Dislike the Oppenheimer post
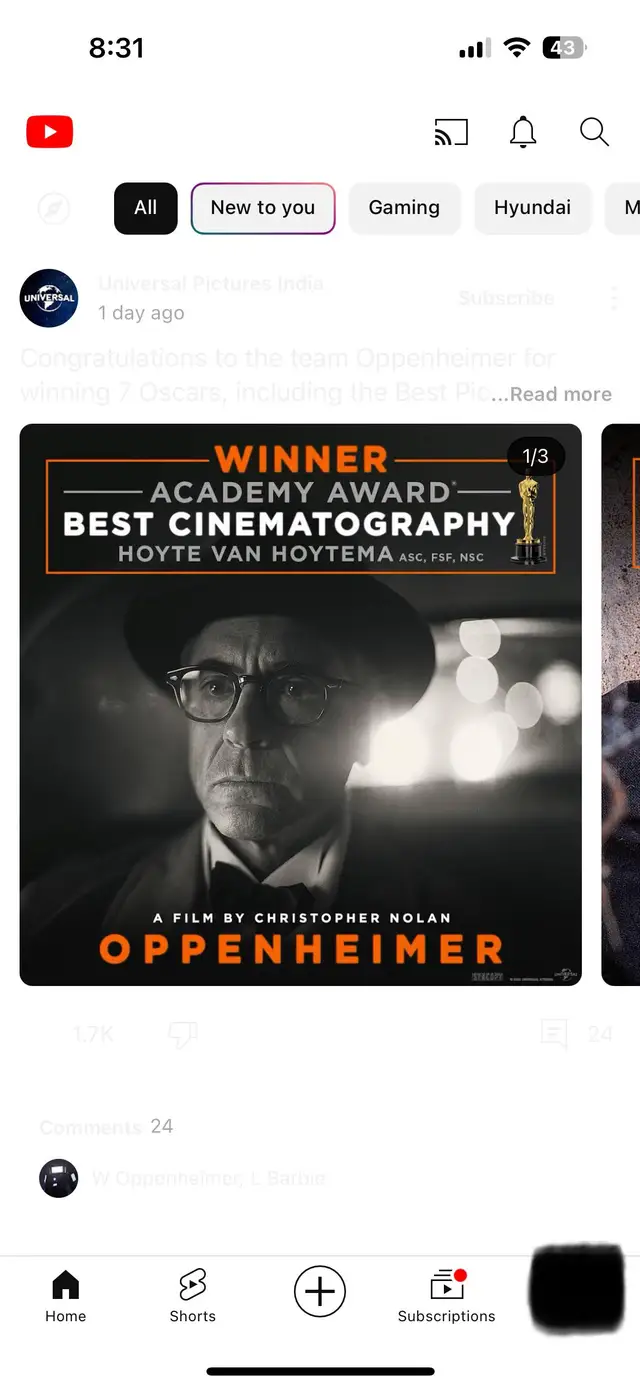 [x=182, y=1035]
